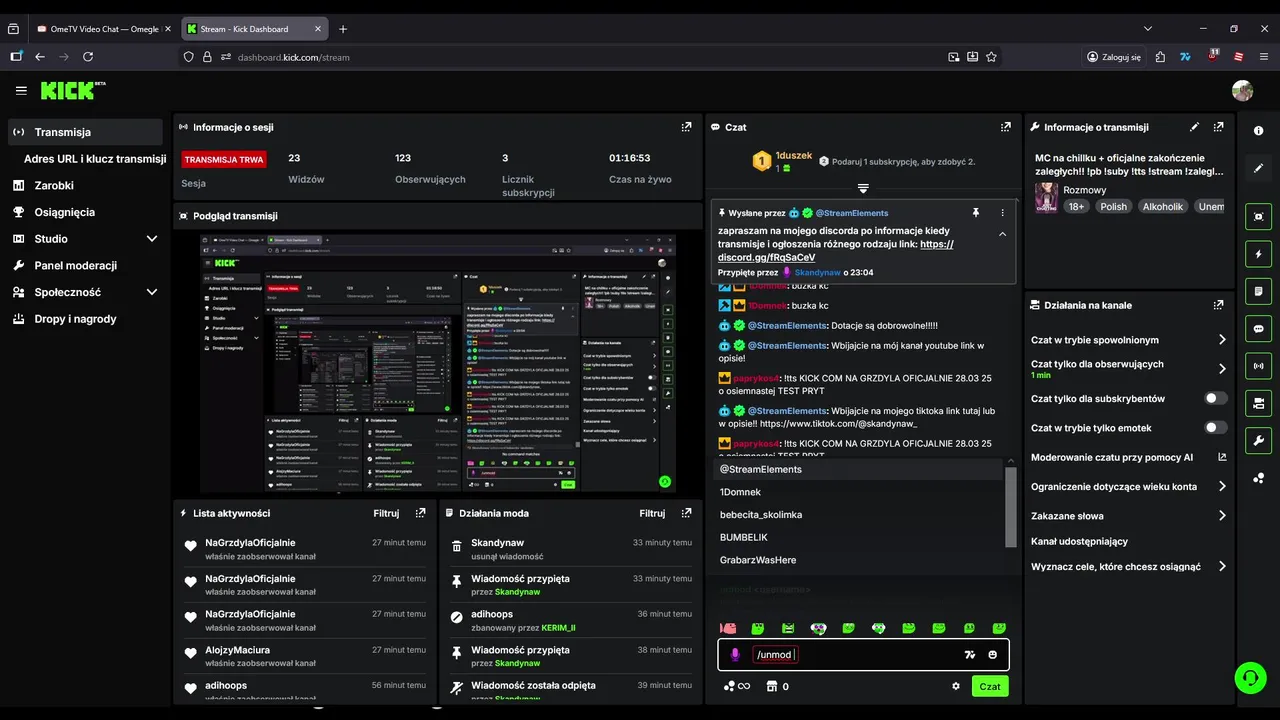Viewport: 1280px width, 720px height.
Task: Pop out the Działania moda panel
Action: pyautogui.click(x=686, y=513)
